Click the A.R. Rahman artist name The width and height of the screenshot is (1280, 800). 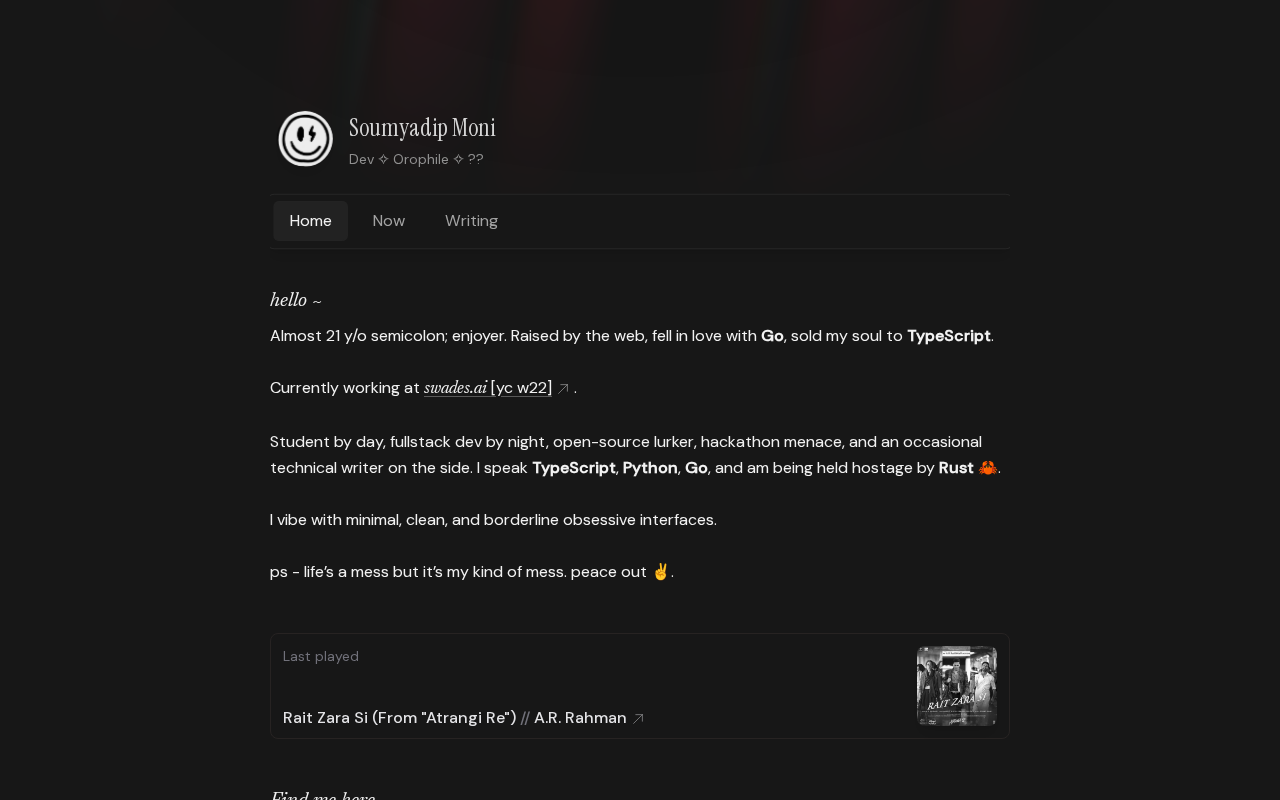580,718
